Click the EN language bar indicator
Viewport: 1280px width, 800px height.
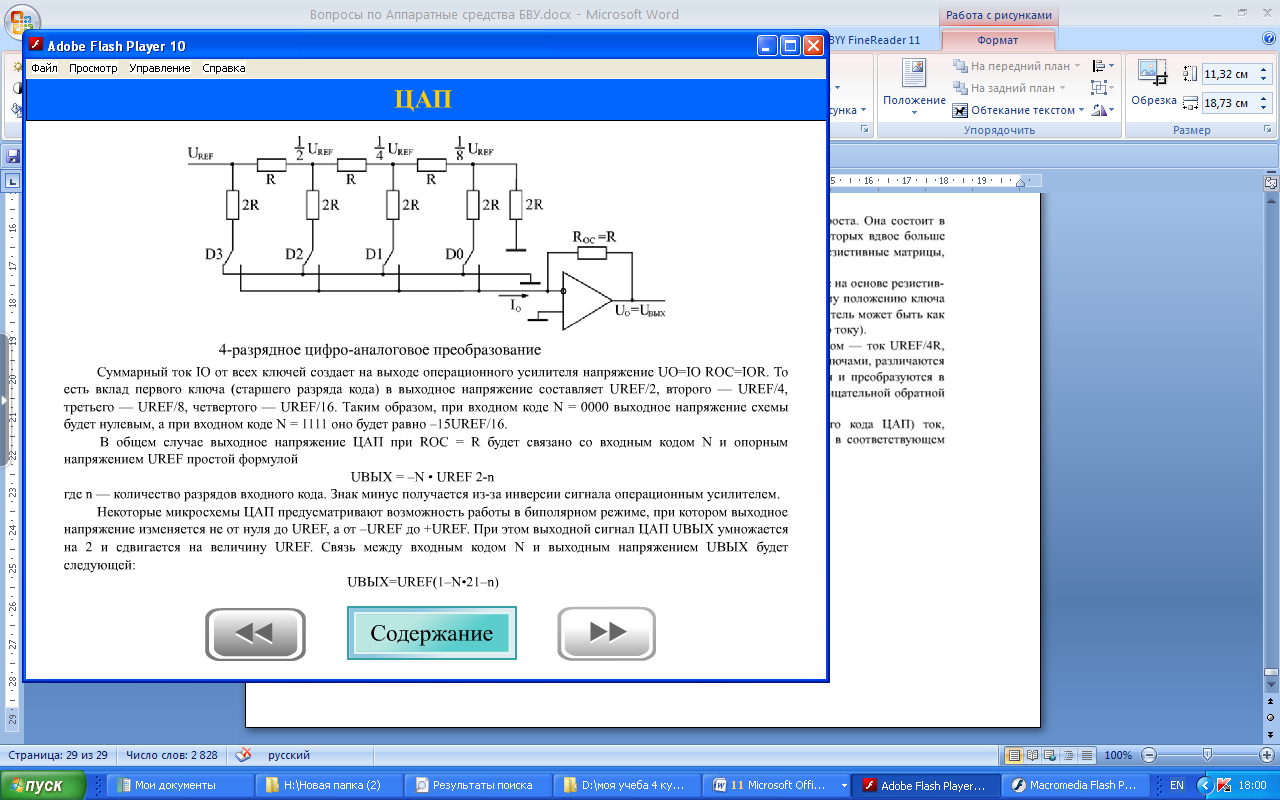coord(1177,785)
